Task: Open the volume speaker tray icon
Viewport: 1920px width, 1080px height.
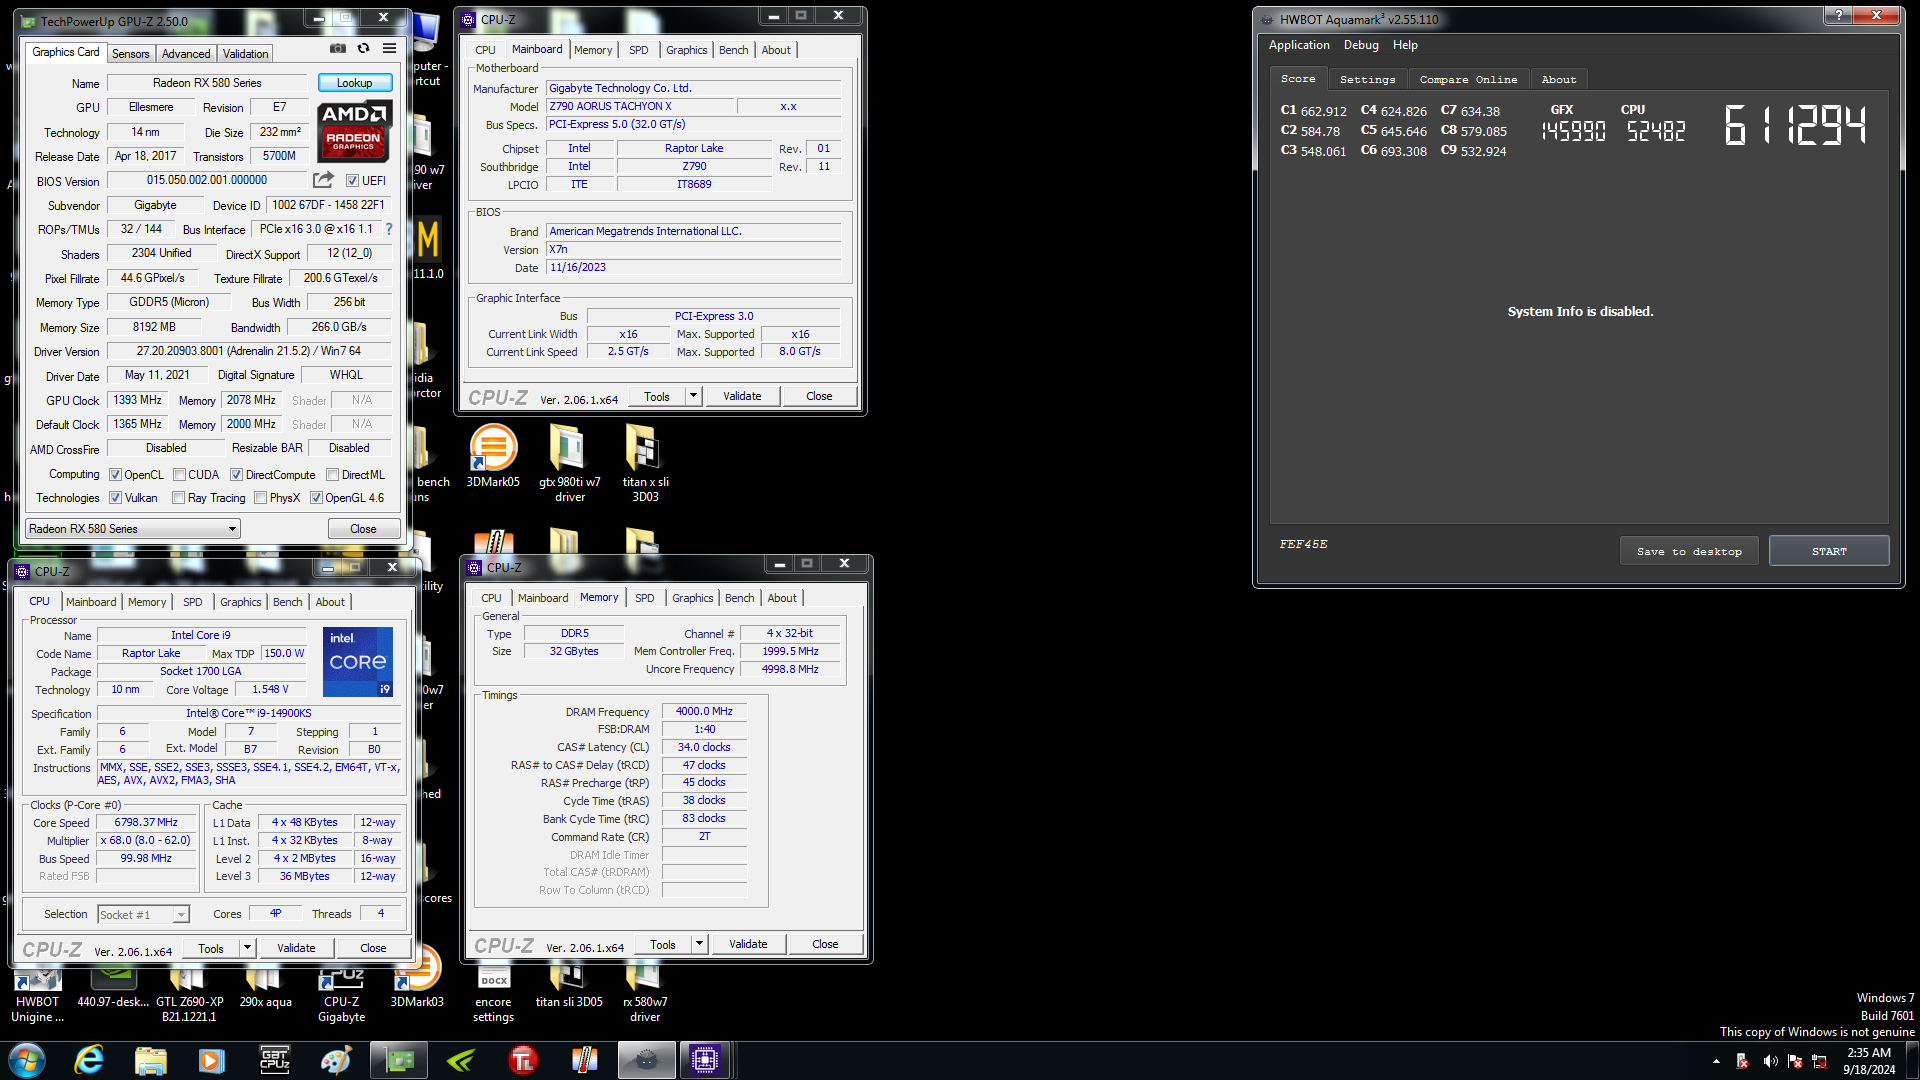Action: pos(1770,1061)
